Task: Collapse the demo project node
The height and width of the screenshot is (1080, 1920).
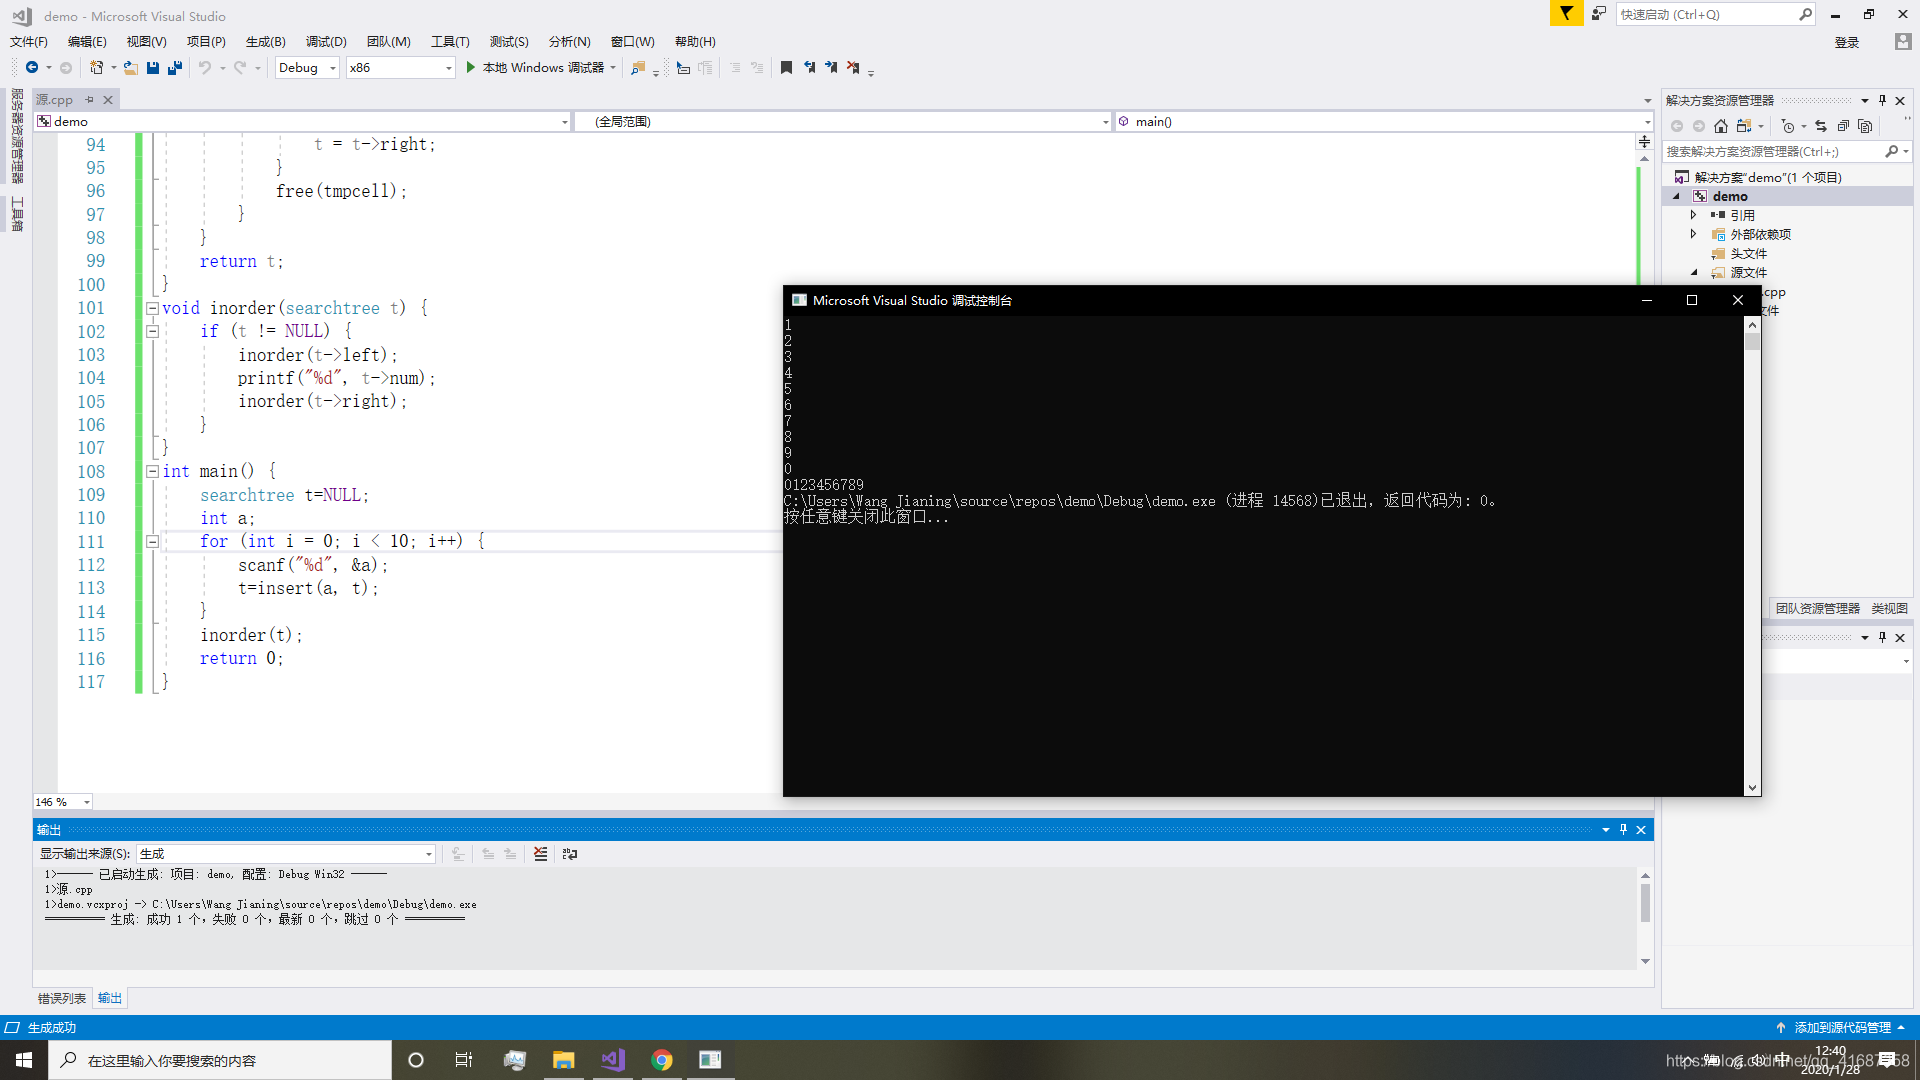Action: coord(1677,196)
